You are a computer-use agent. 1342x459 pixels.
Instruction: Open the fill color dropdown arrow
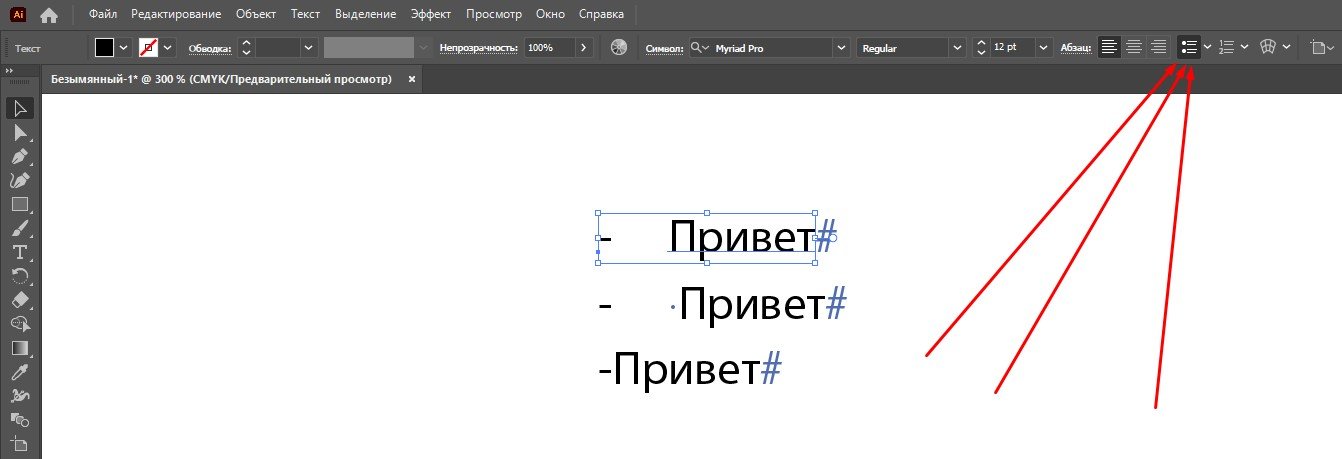[x=124, y=47]
